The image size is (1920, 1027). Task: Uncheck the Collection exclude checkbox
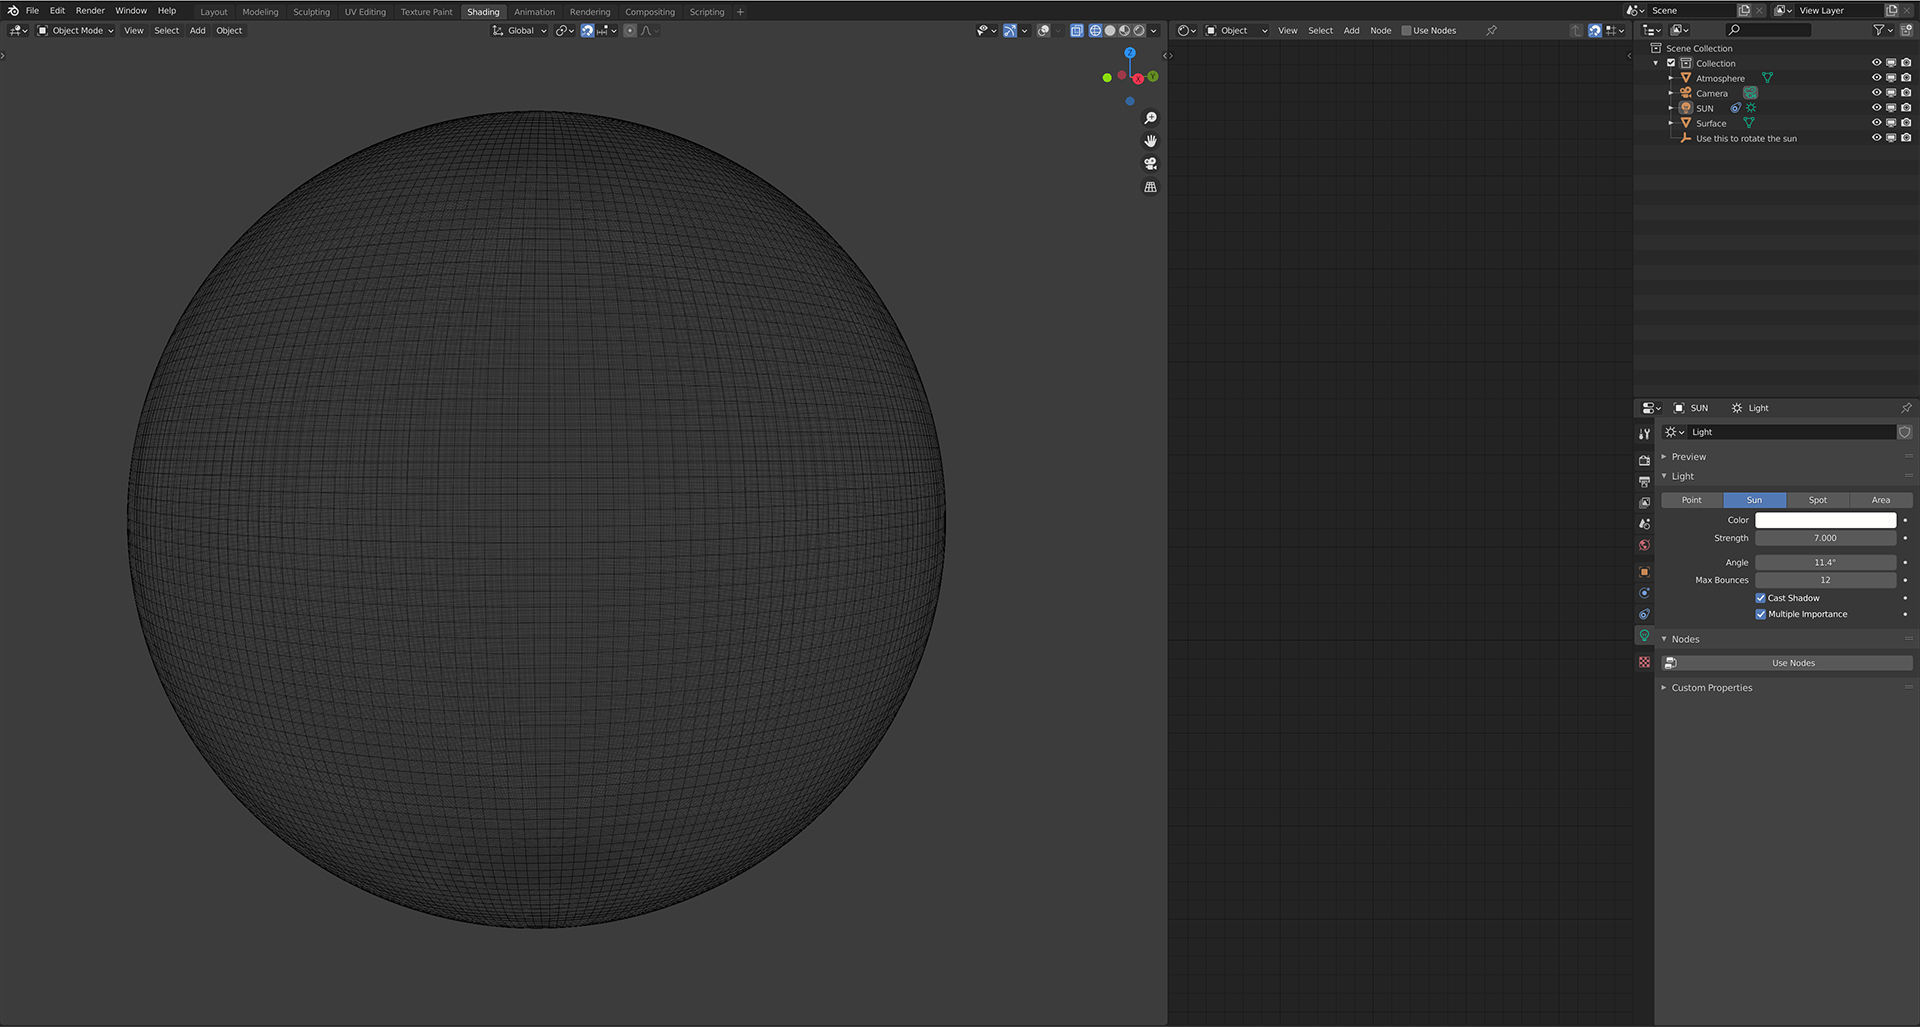(x=1671, y=63)
